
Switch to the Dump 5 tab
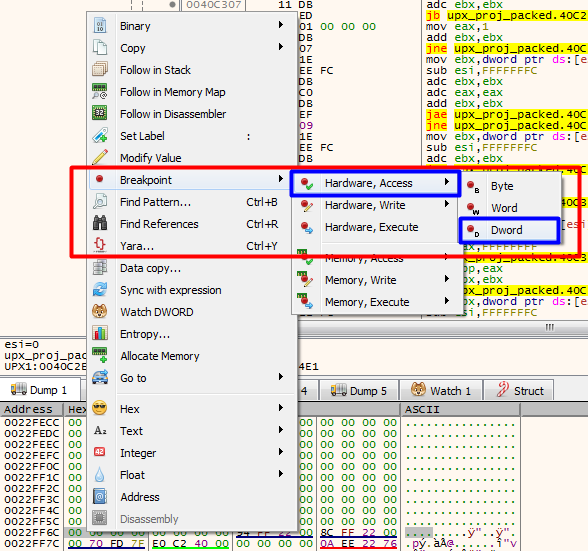point(359,391)
